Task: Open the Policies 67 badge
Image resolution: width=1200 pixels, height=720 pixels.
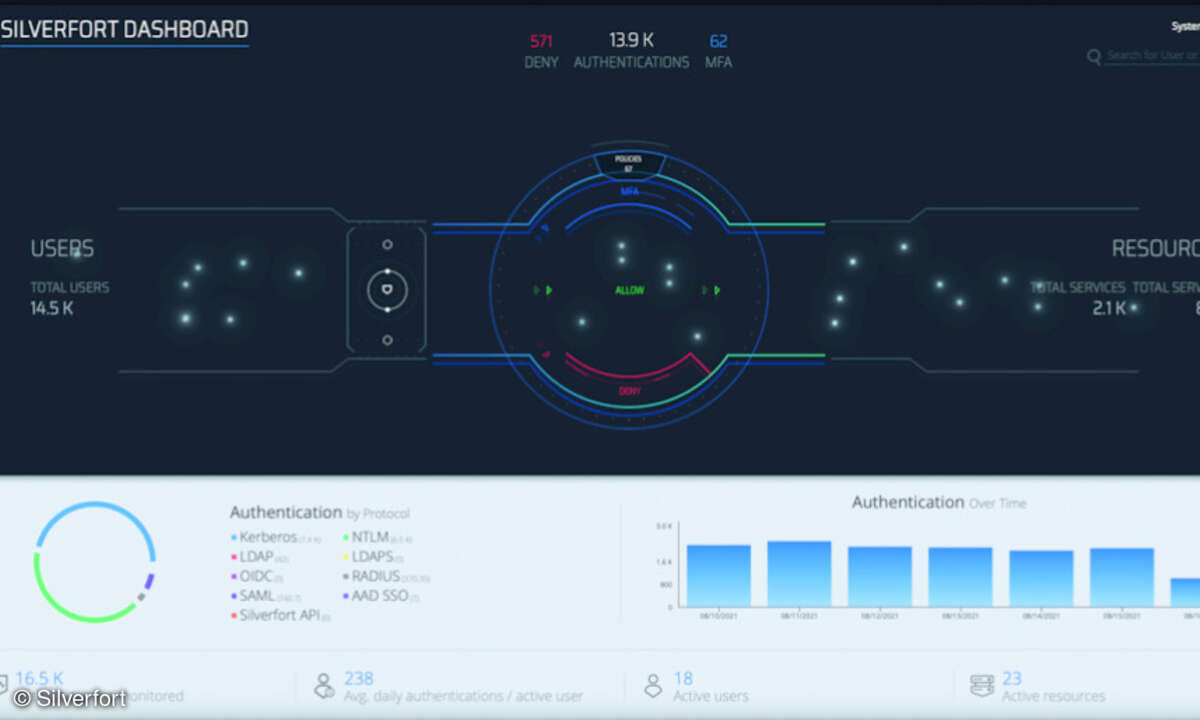Action: (x=628, y=163)
